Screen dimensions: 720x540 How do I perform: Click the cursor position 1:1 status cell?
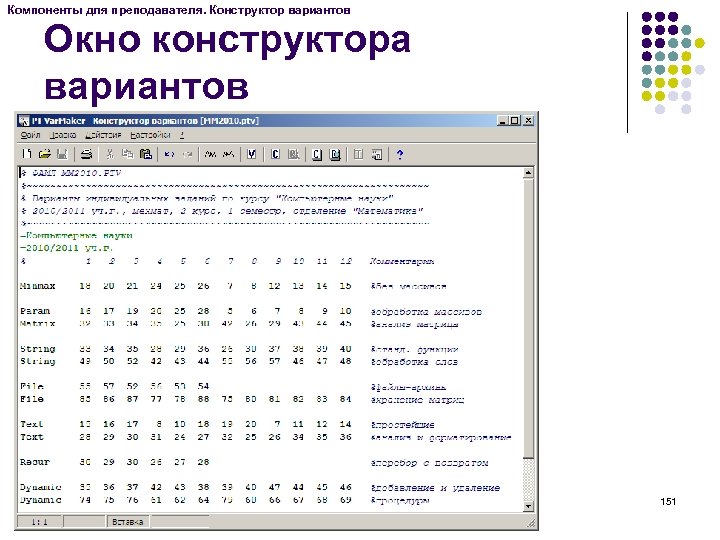click(39, 522)
